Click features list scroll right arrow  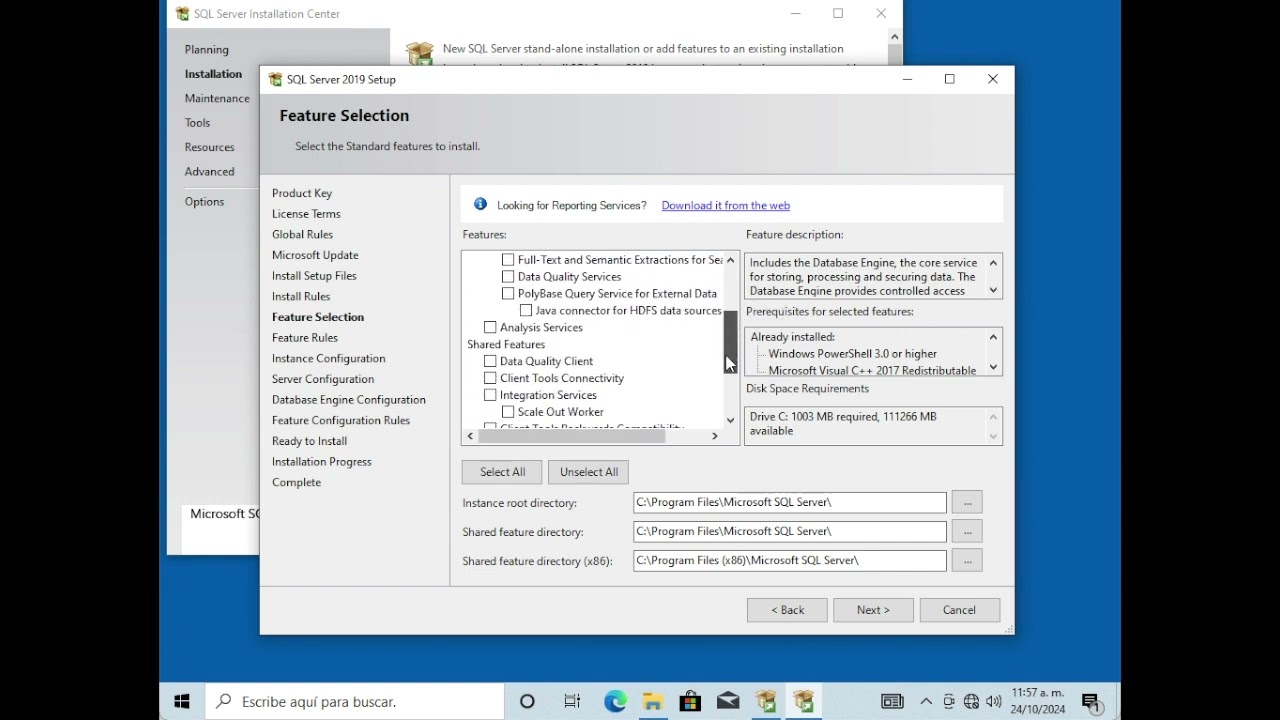click(x=715, y=436)
